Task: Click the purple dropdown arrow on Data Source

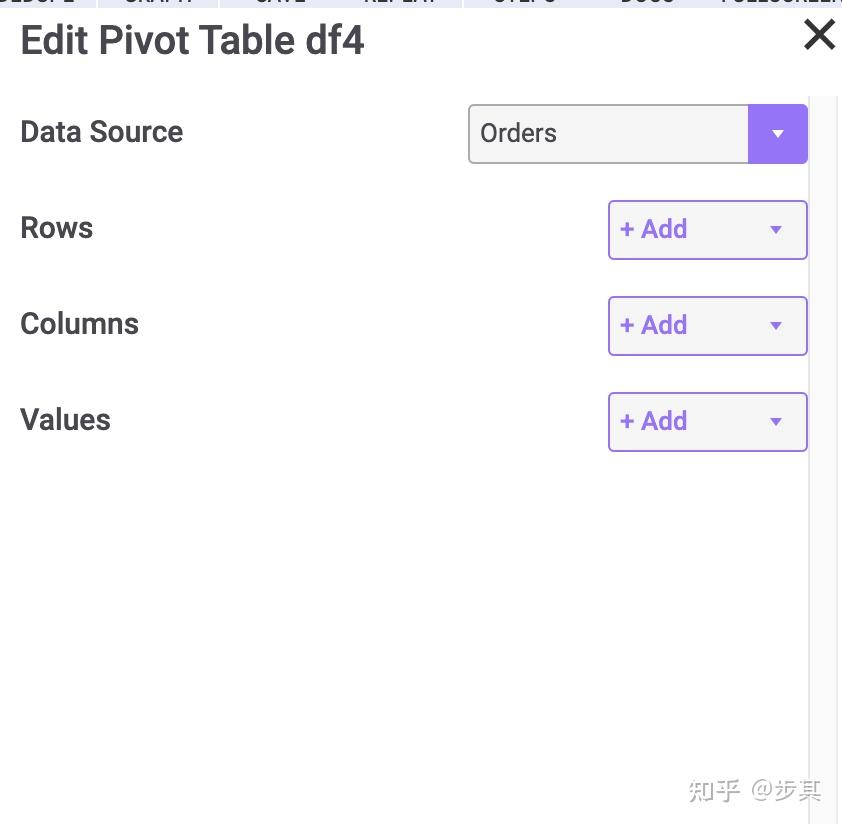Action: [778, 133]
